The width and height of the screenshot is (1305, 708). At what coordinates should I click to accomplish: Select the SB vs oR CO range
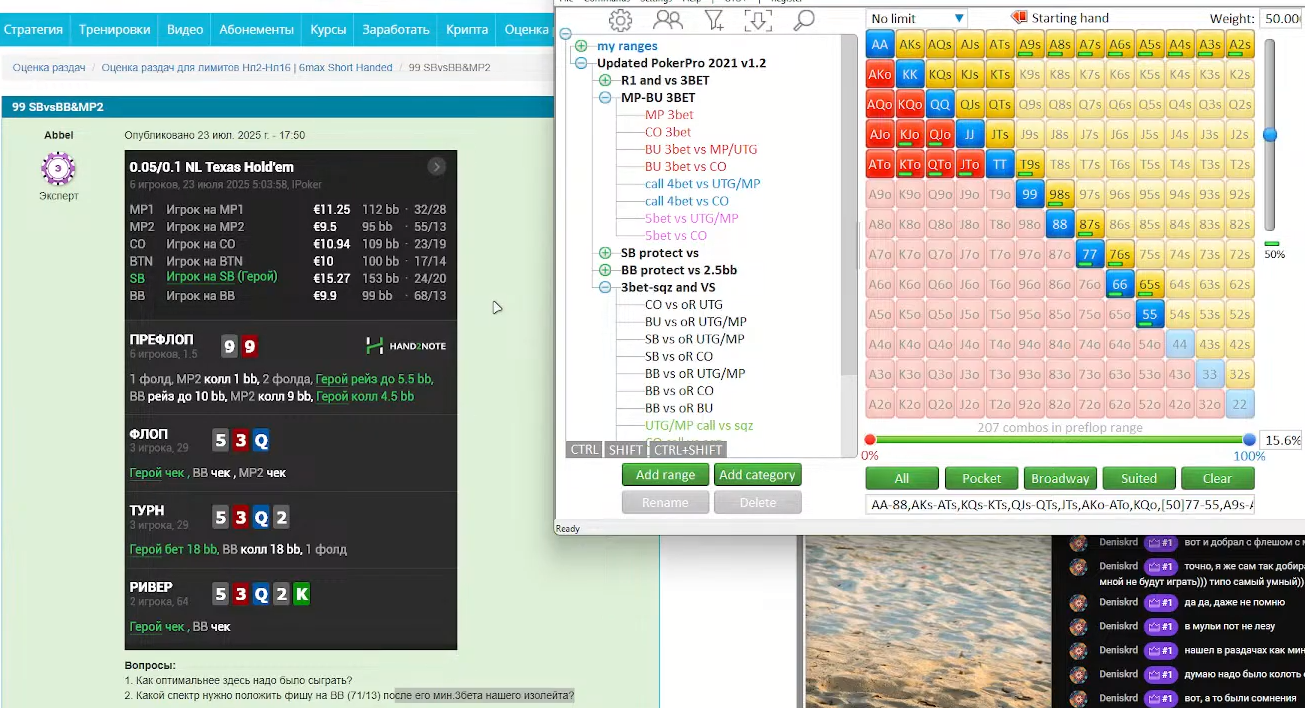[679, 356]
